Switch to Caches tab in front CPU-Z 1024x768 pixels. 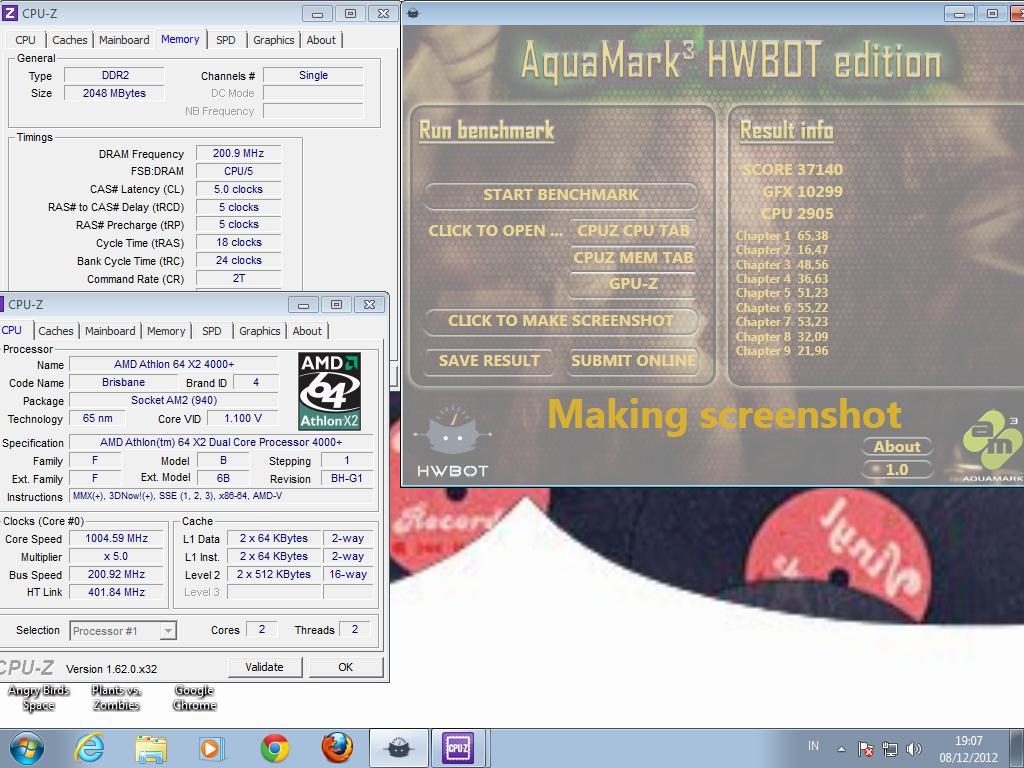(56, 331)
